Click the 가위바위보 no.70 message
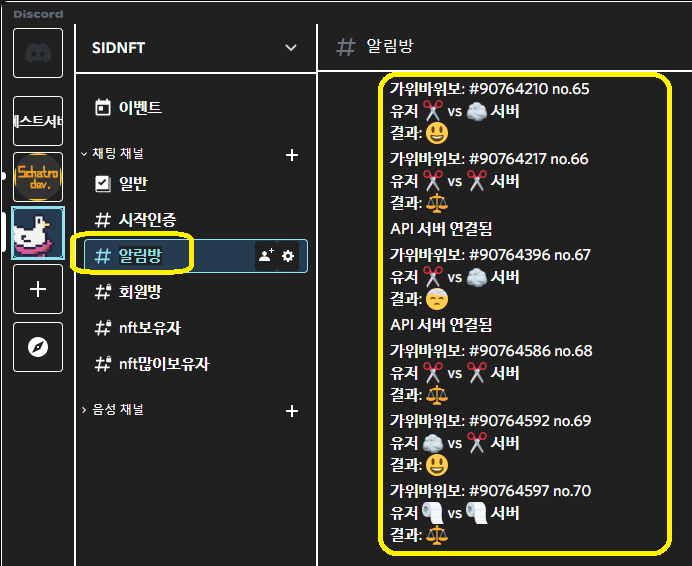692x566 pixels. (x=490, y=513)
